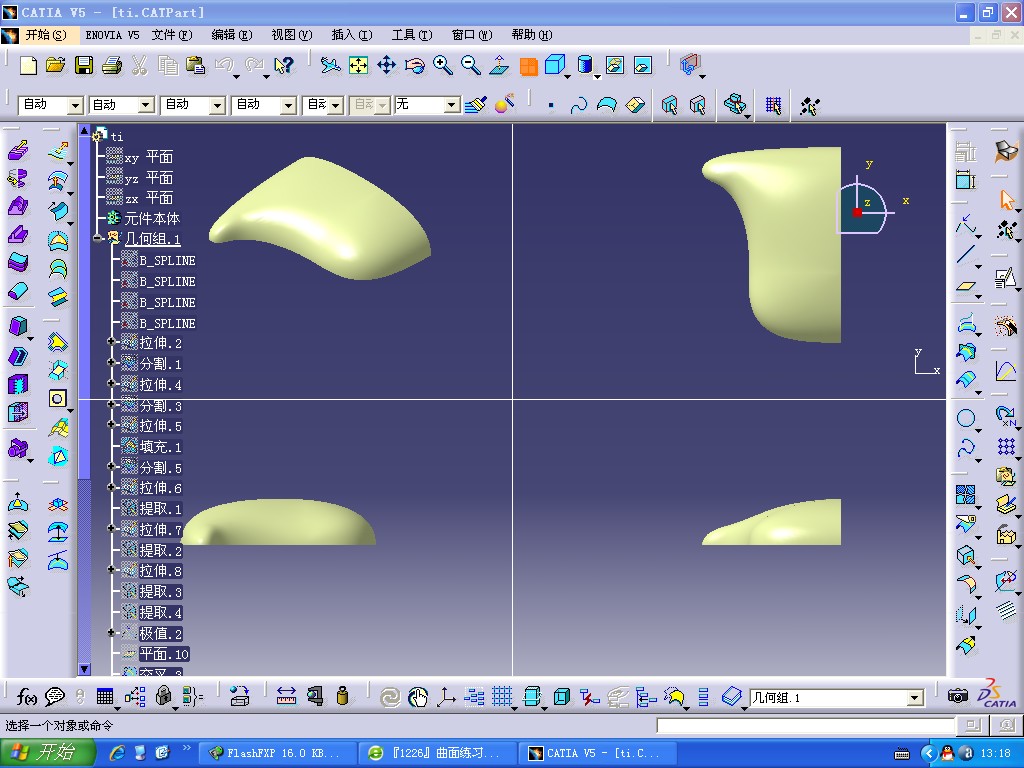Activate Fly mode airplane icon

[330, 65]
